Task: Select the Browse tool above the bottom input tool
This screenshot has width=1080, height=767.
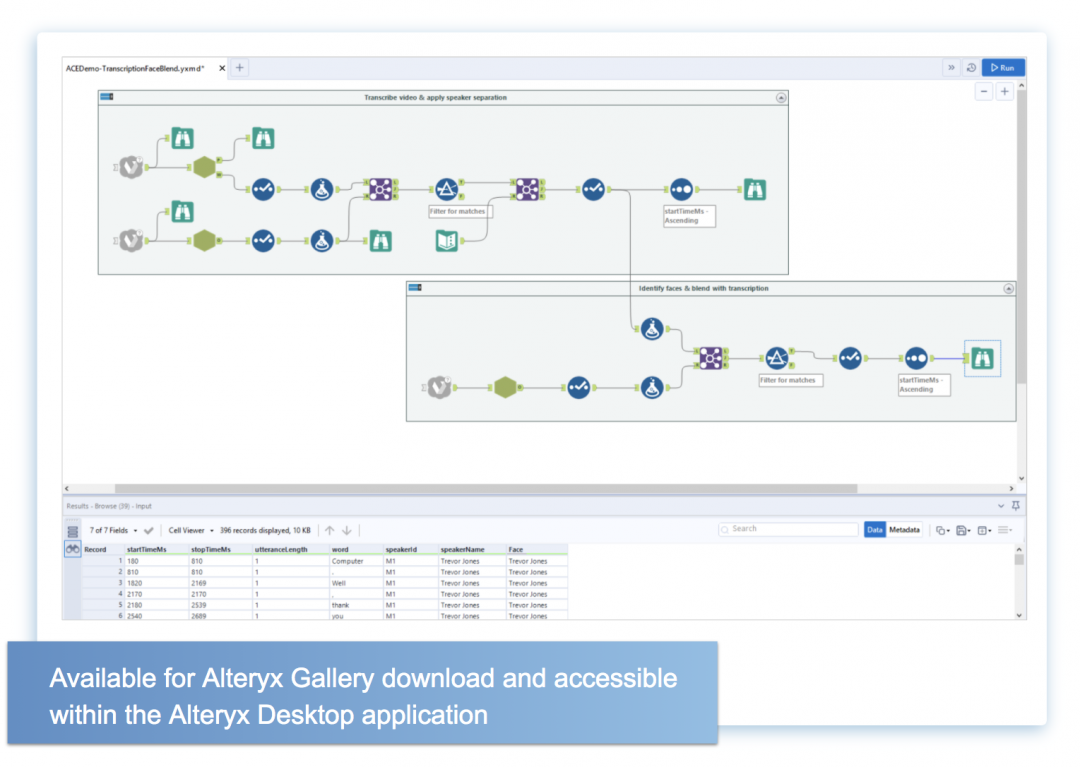Action: [x=183, y=211]
